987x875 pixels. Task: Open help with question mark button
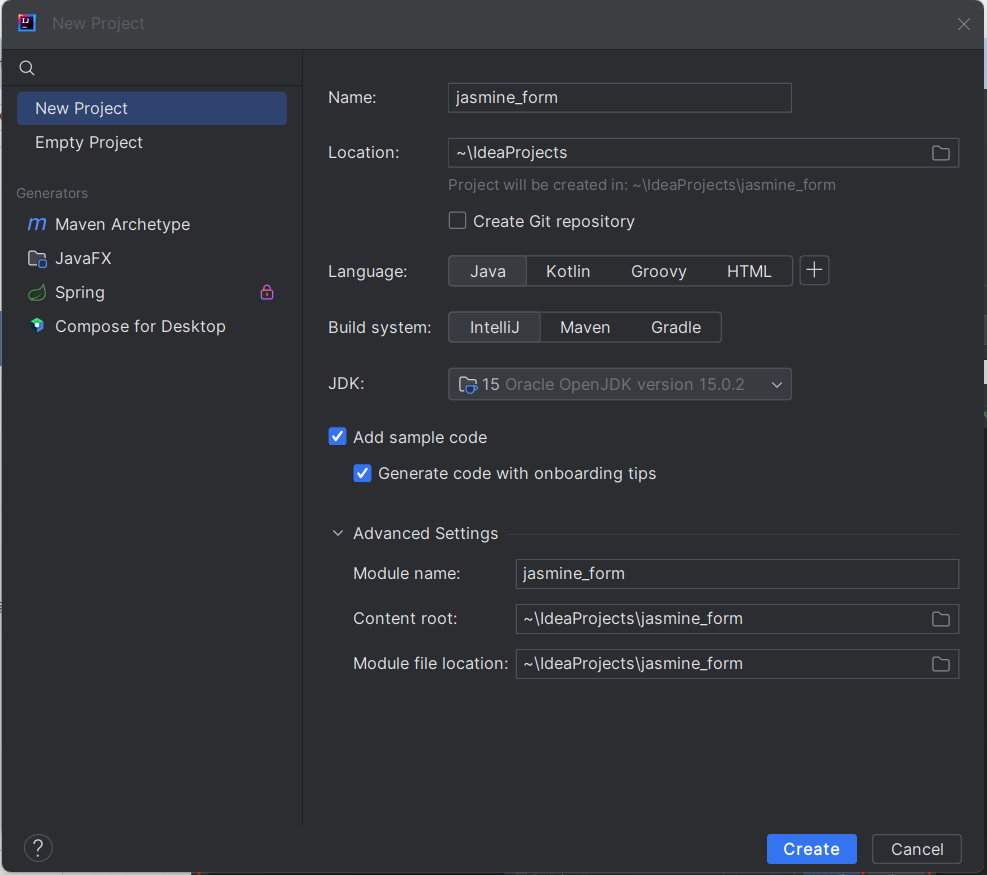tap(38, 848)
